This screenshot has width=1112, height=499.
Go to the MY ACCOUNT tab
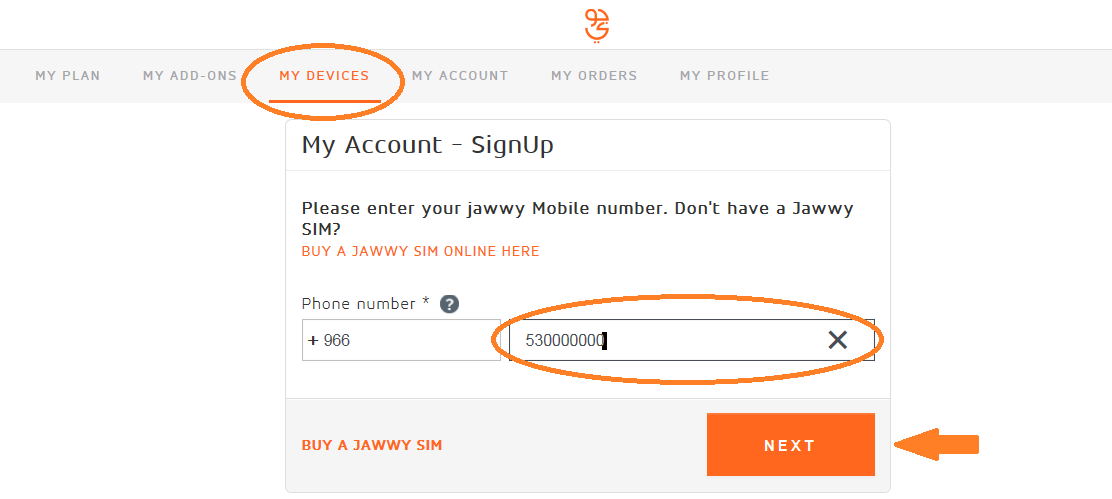460,76
